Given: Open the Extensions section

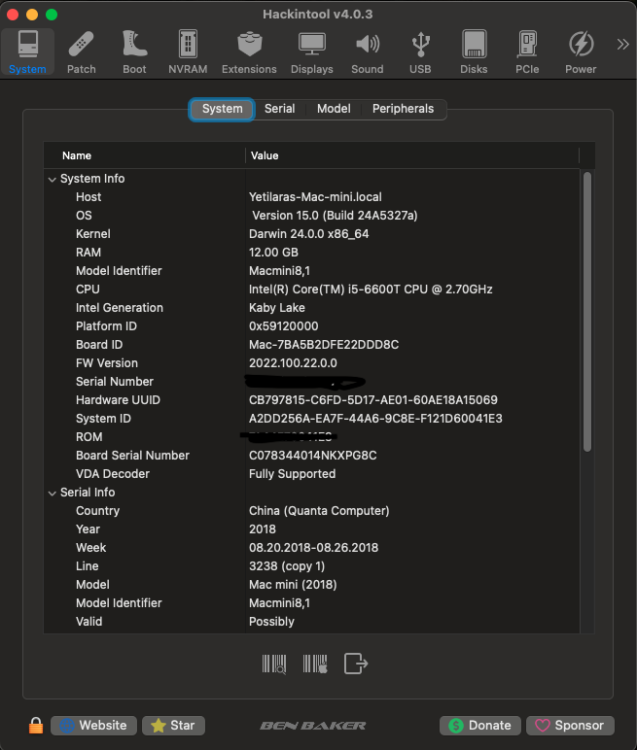Looking at the screenshot, I should pos(249,52).
